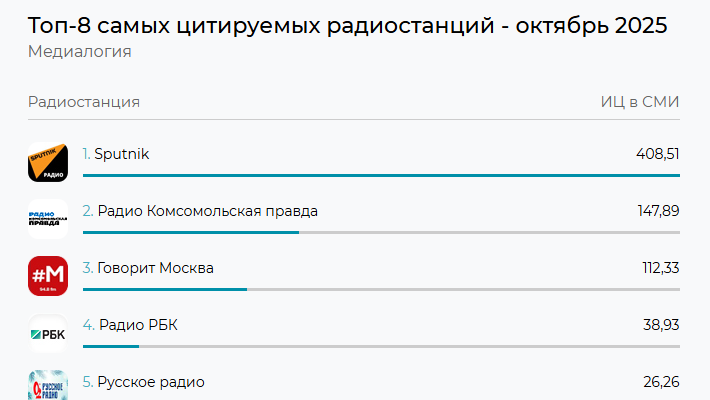Image resolution: width=710 pixels, height=400 pixels.
Task: Open the Русское радио station name
Action: pos(151,382)
